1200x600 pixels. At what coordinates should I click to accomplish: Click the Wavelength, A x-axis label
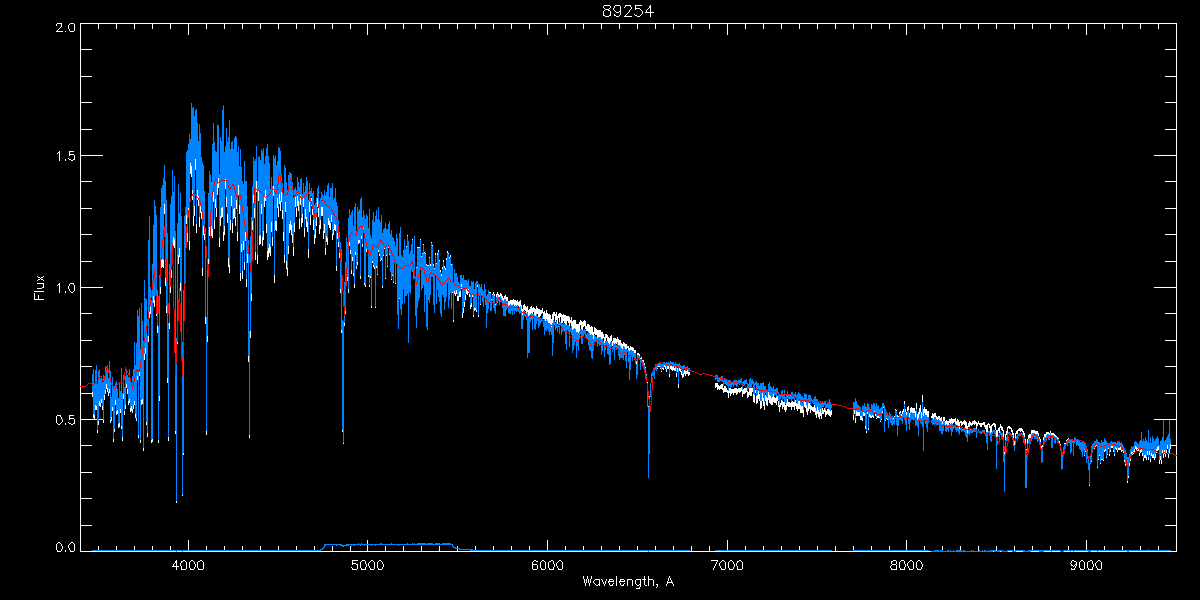[627, 582]
